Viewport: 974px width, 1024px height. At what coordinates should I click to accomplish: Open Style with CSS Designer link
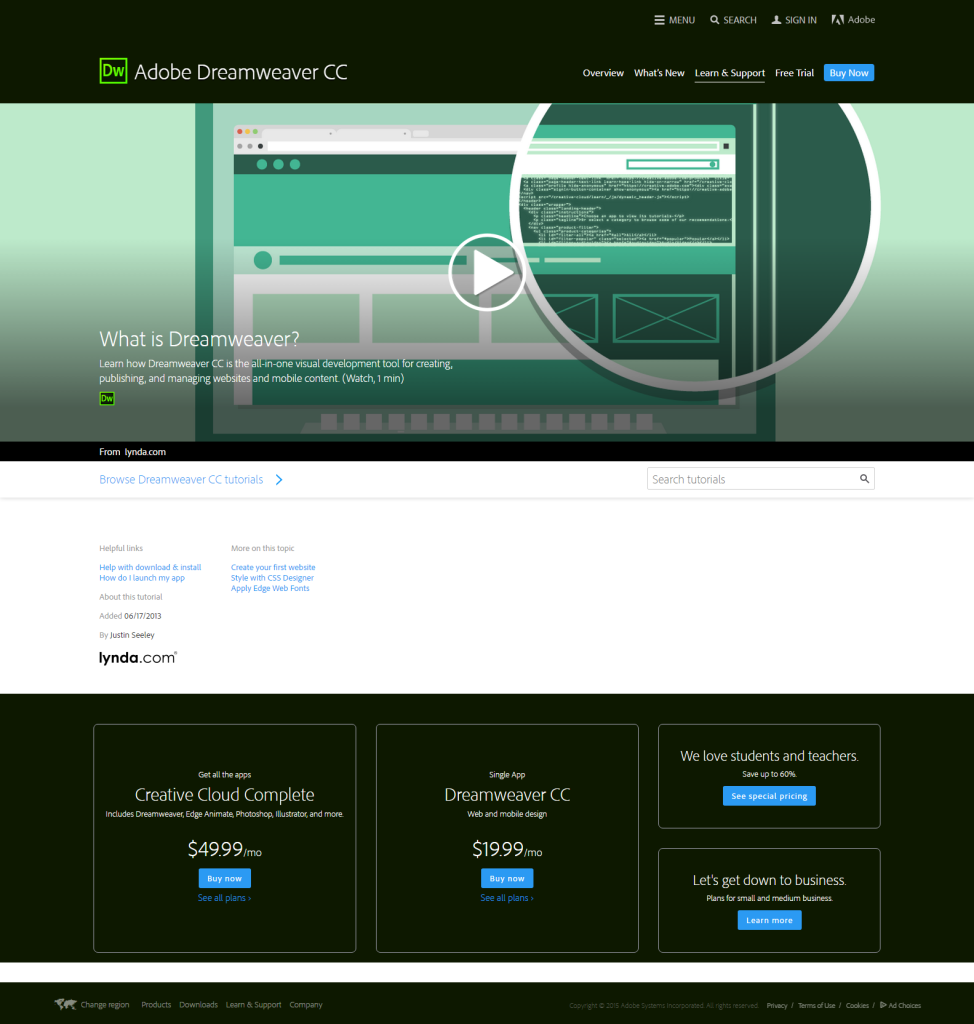(272, 578)
